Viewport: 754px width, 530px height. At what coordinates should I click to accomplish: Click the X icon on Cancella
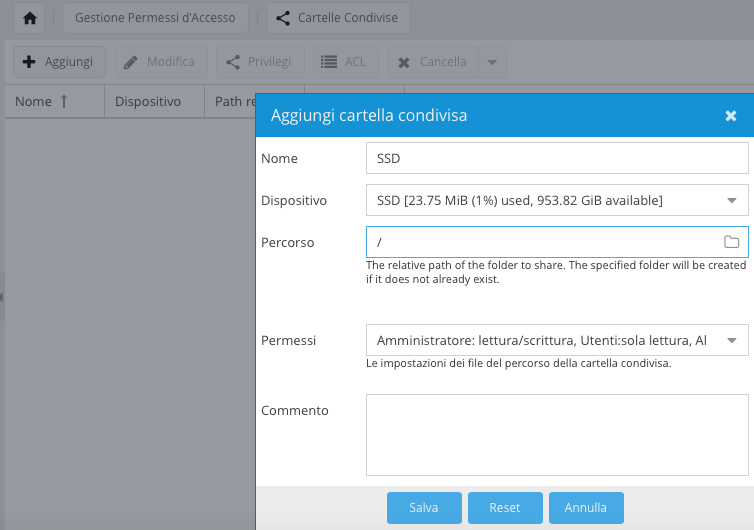404,63
